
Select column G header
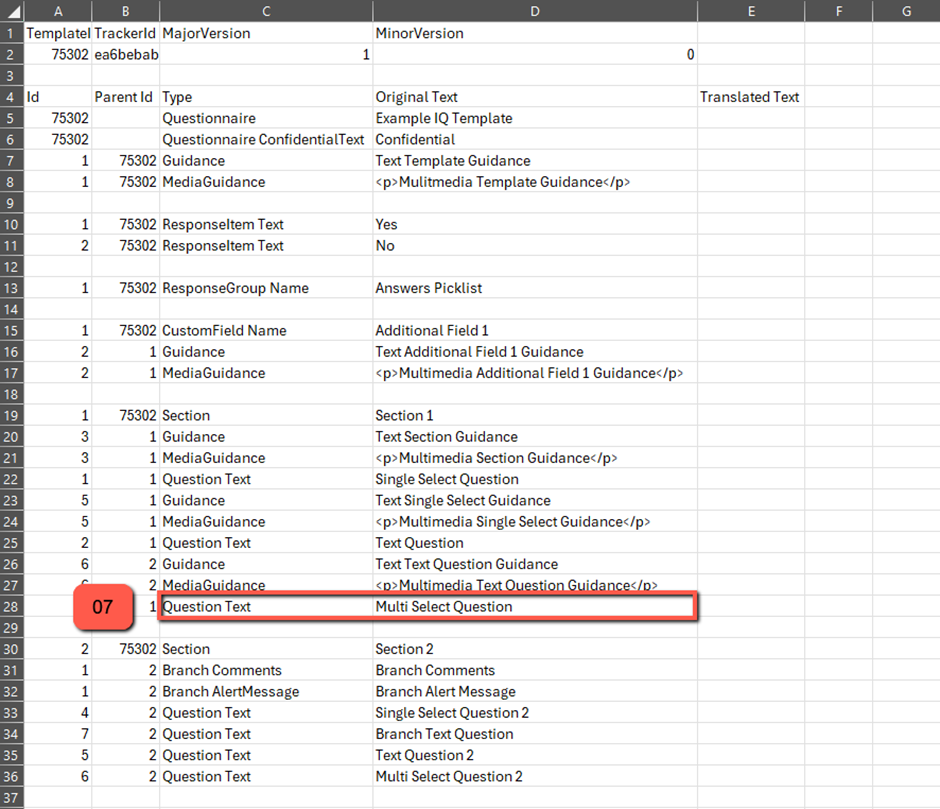tap(905, 11)
